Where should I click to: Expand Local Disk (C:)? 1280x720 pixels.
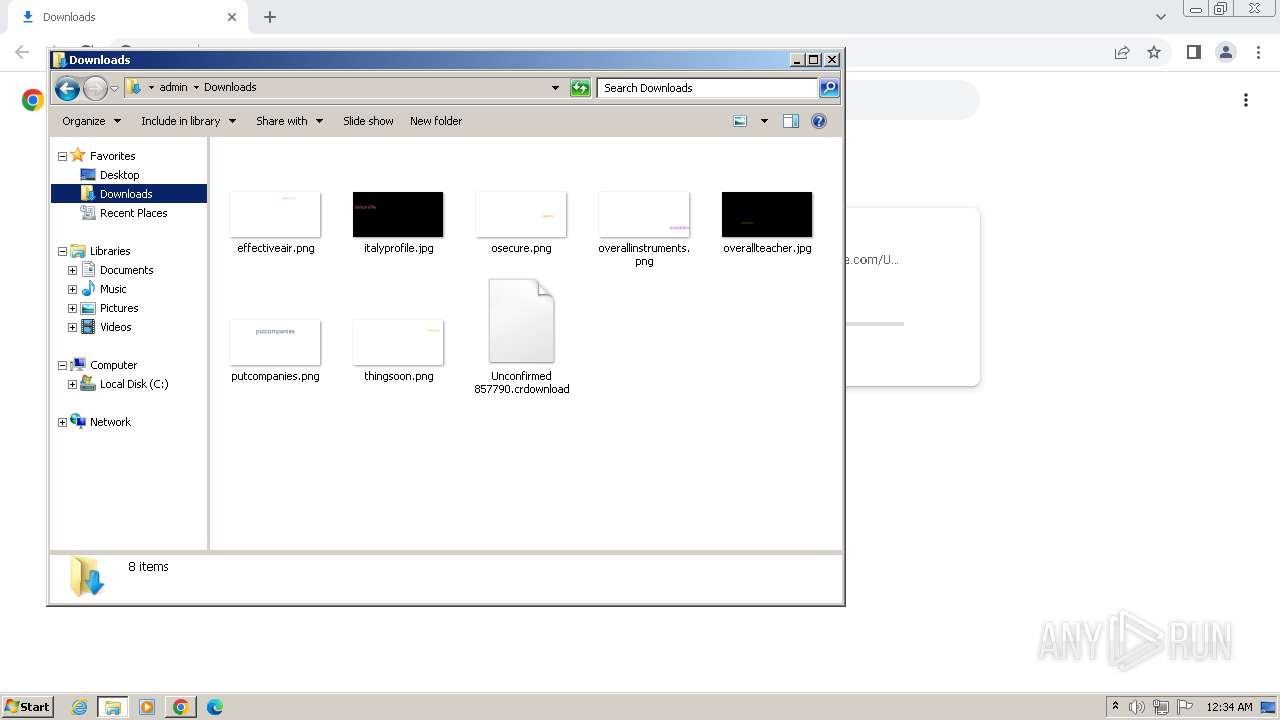tap(72, 384)
